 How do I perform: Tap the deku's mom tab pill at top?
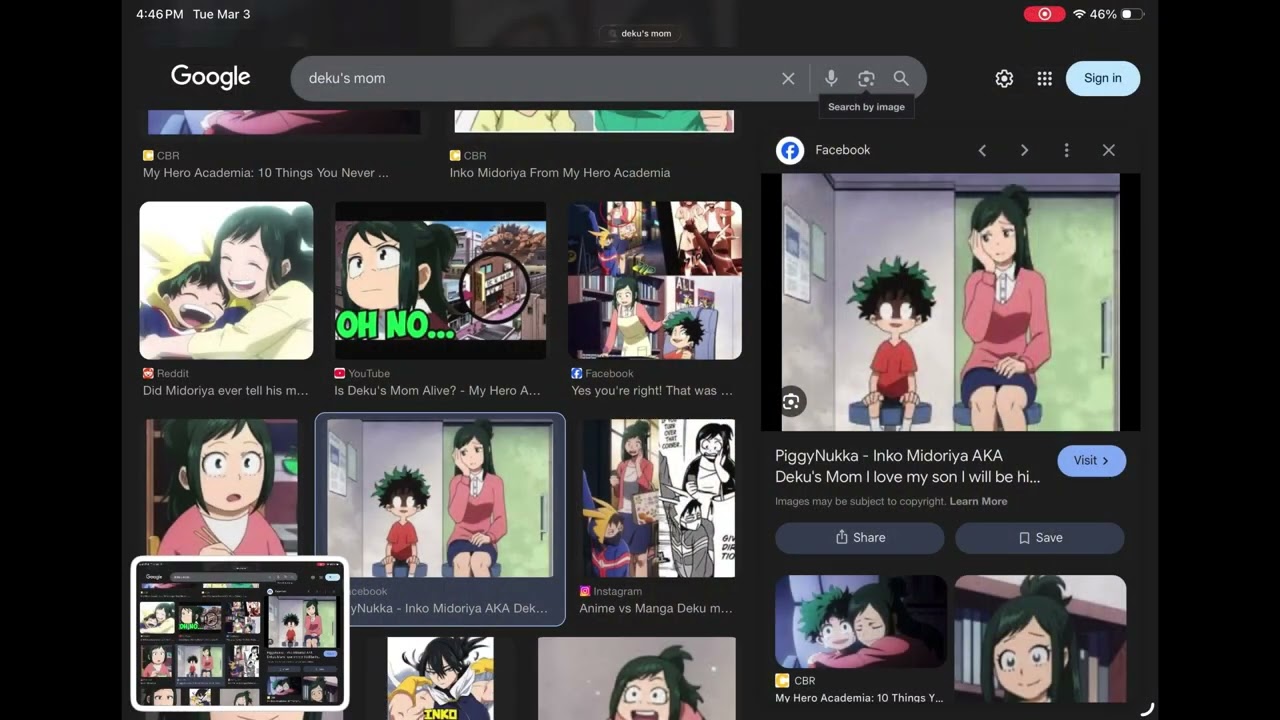640,33
